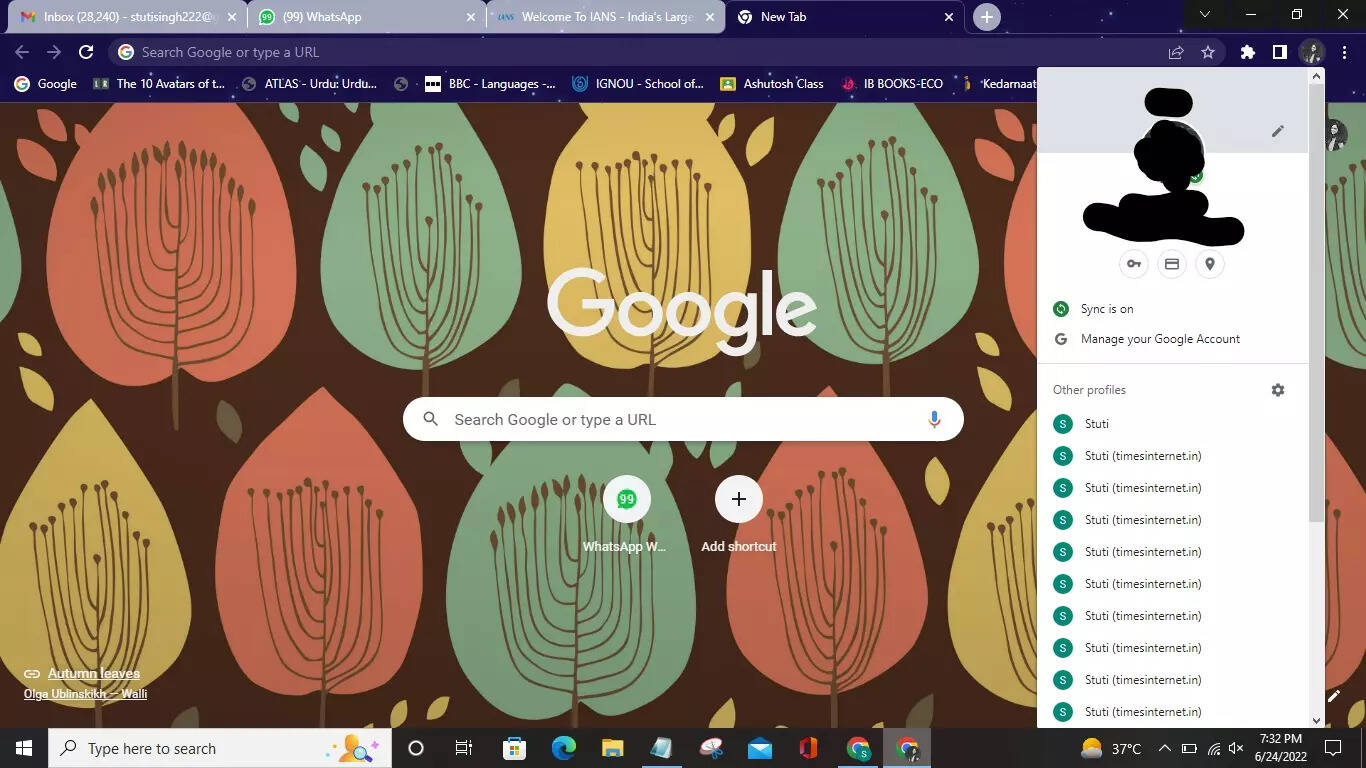The height and width of the screenshot is (768, 1366).
Task: Open the Chrome extensions puzzle icon
Action: 1246,52
